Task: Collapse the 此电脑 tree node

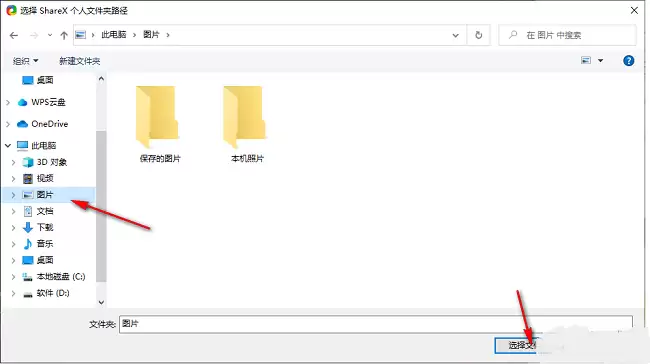Action: pyautogui.click(x=8, y=146)
